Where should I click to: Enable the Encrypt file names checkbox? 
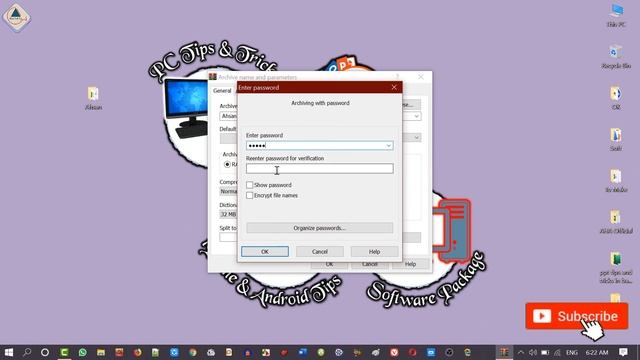(x=249, y=196)
